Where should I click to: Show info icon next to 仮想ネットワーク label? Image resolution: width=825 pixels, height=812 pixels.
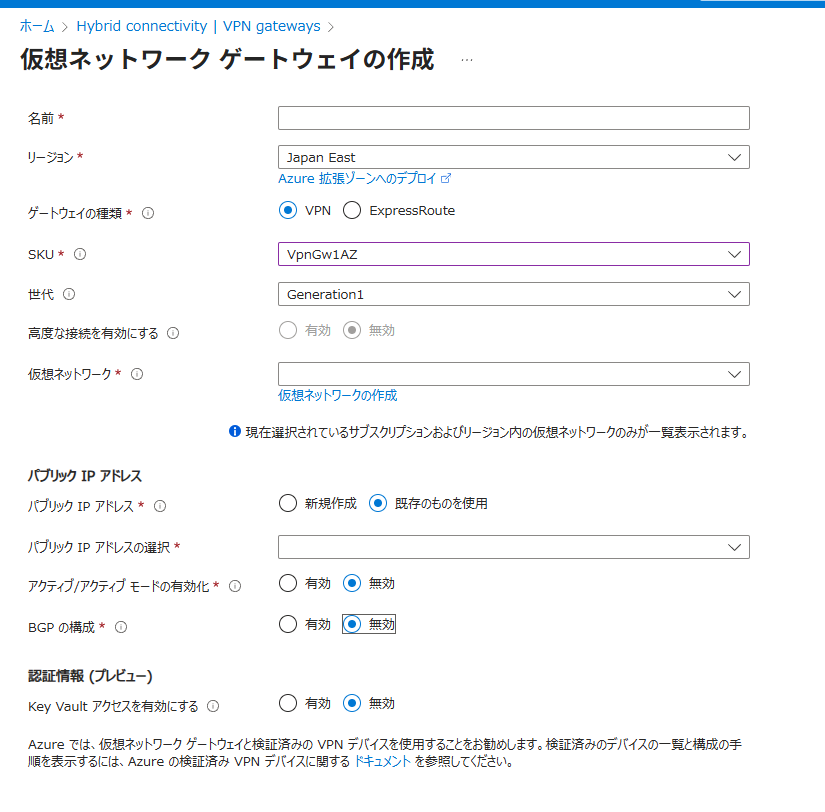click(x=137, y=374)
